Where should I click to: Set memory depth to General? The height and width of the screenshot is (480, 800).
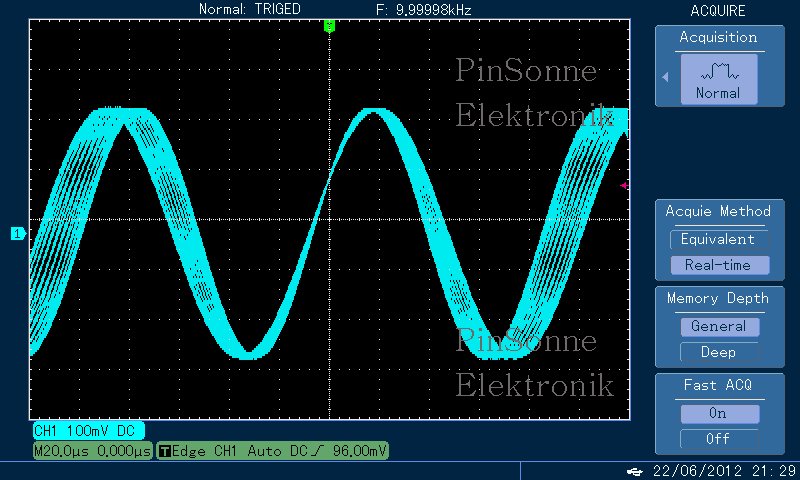[x=719, y=326]
